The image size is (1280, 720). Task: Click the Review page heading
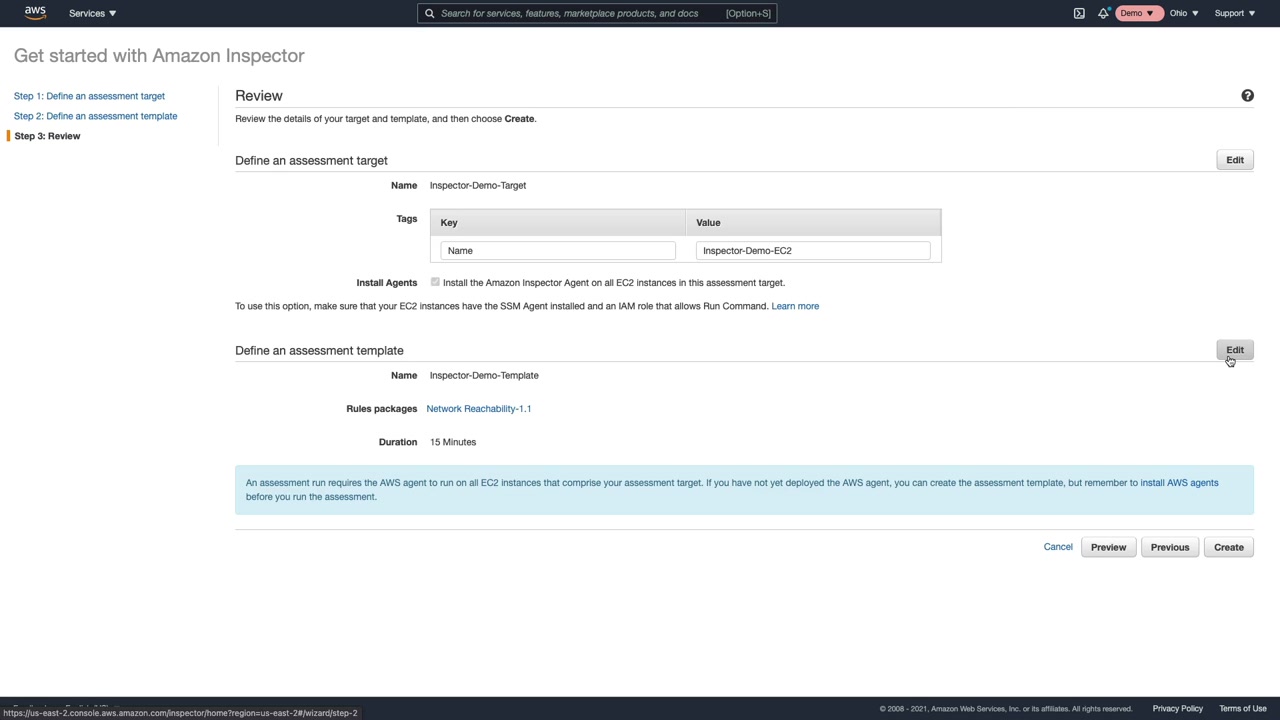[x=259, y=96]
